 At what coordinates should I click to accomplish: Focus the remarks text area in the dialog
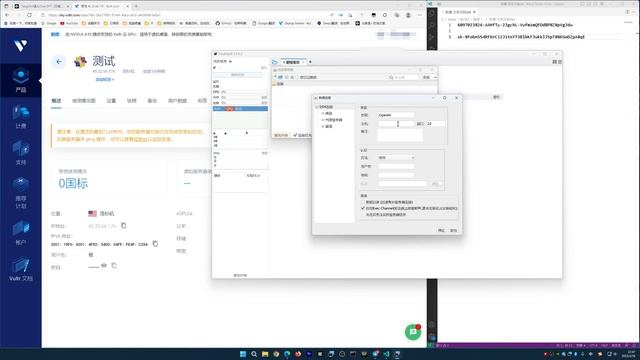[400, 136]
